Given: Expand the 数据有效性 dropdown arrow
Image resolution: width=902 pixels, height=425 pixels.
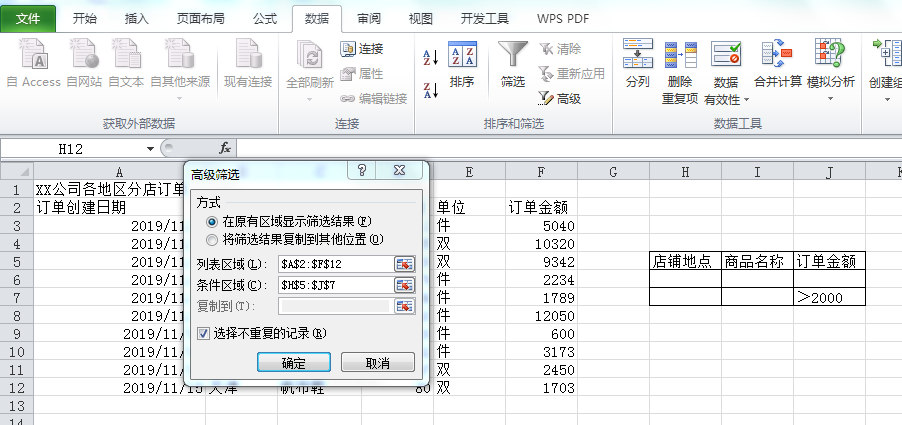Looking at the screenshot, I should pyautogui.click(x=747, y=100).
